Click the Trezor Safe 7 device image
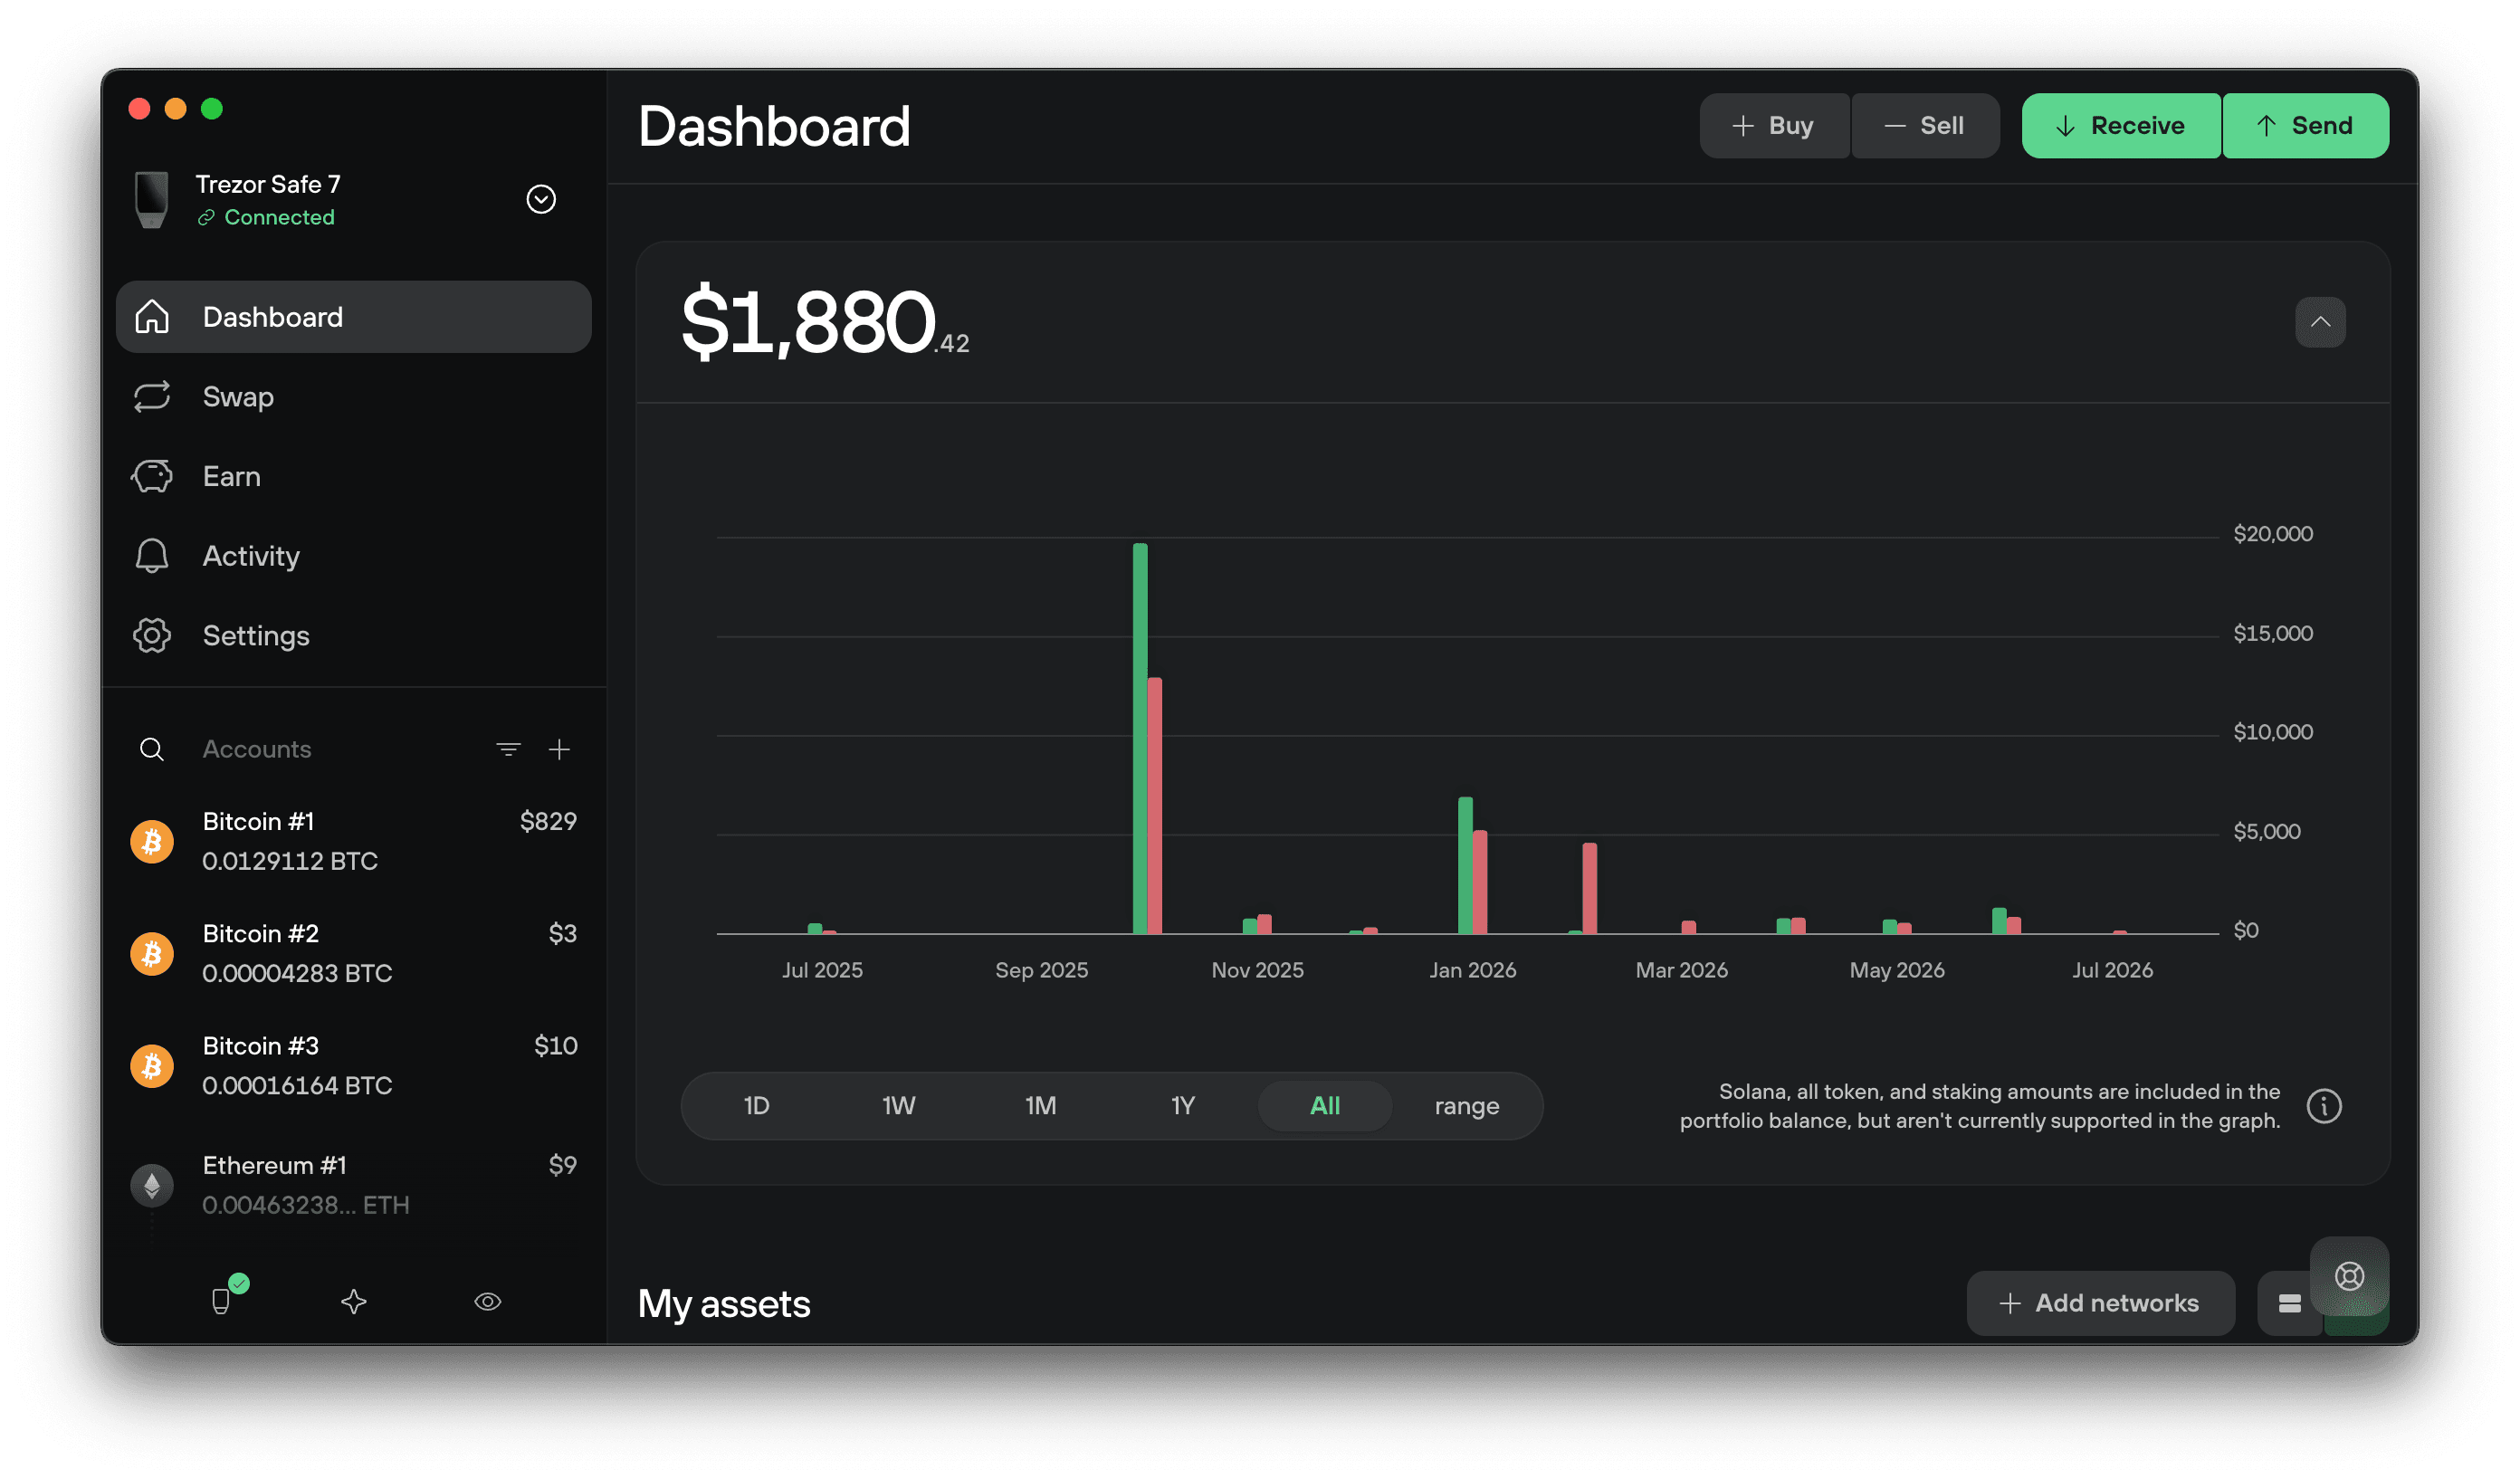Viewport: 2520px width, 1479px height. [152, 199]
